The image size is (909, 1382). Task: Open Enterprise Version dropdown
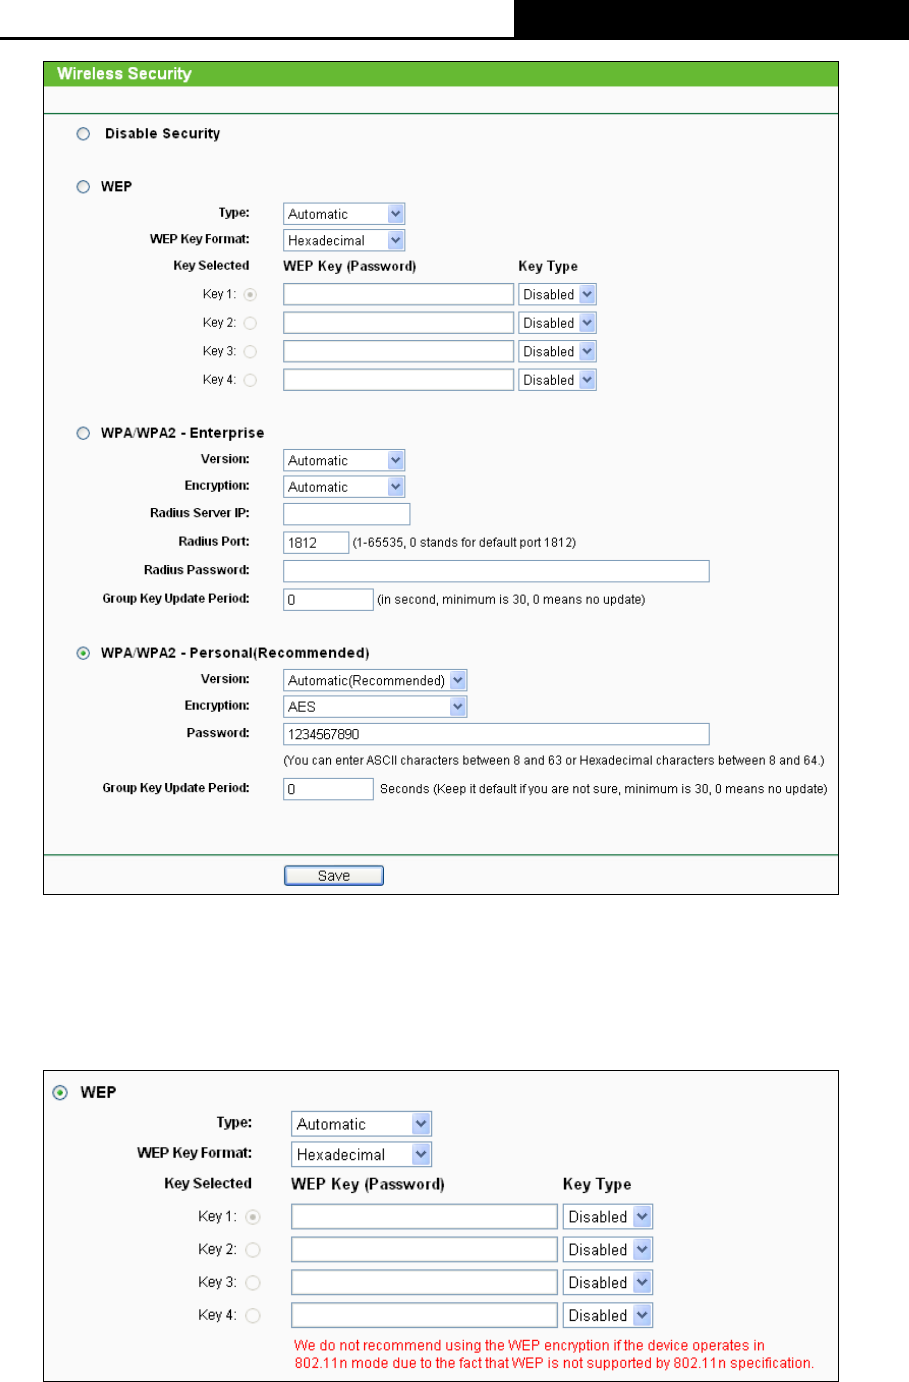click(344, 460)
